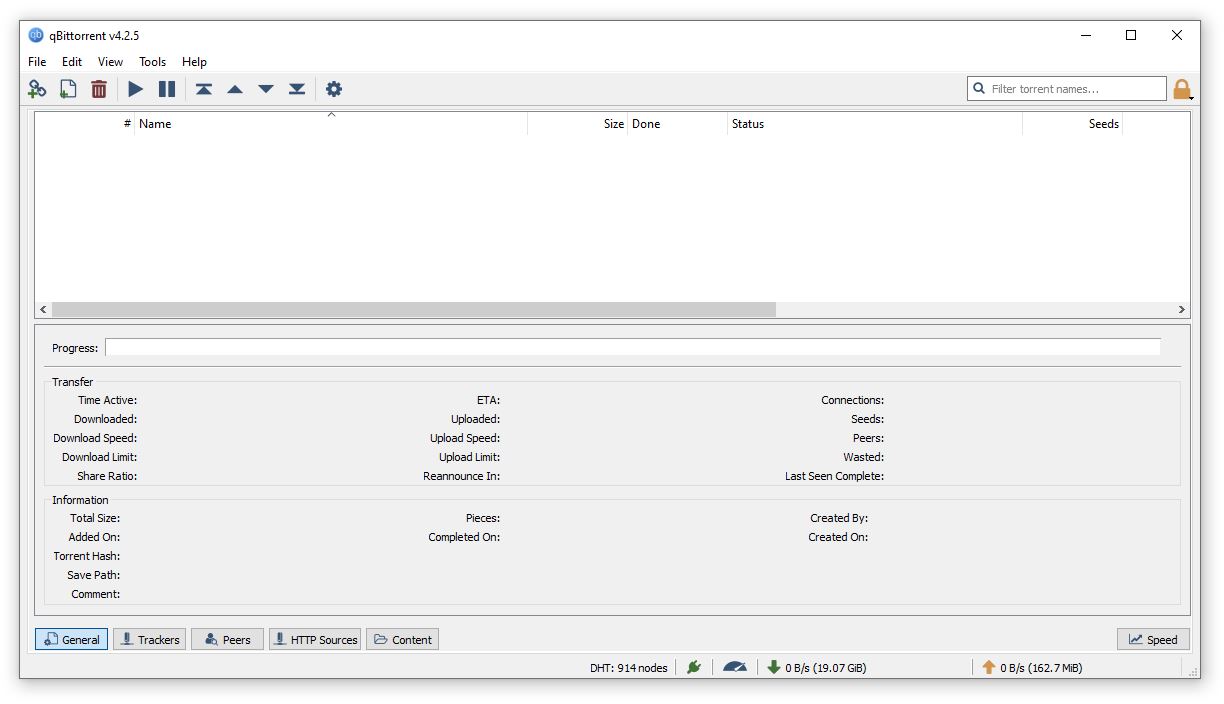Sort torrents by Name column
1224x704 pixels.
pyautogui.click(x=331, y=124)
